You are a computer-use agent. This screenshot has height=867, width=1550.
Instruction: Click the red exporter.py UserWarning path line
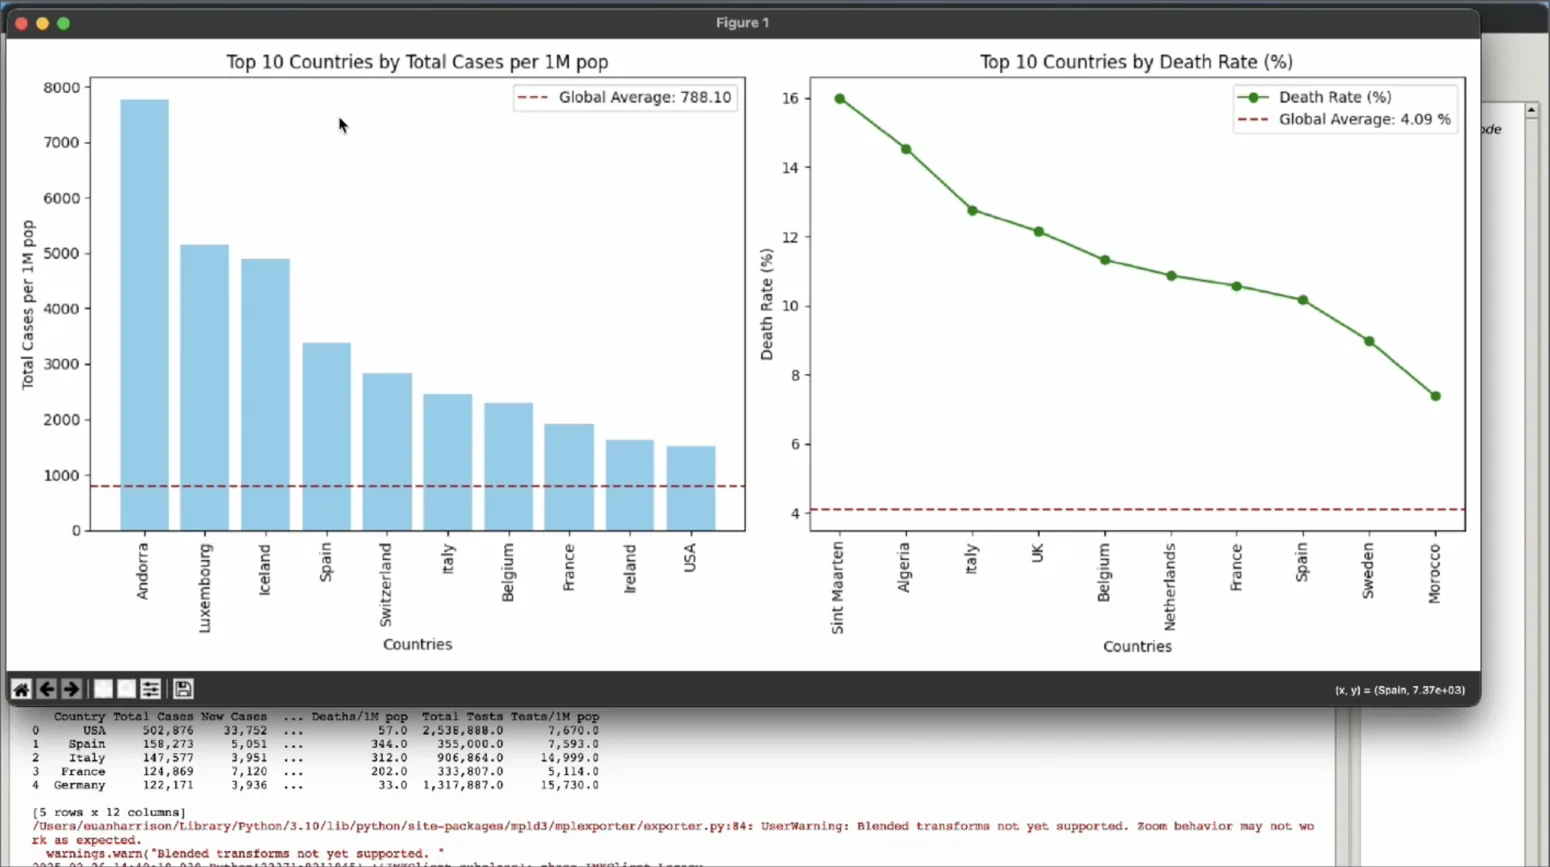(673, 827)
